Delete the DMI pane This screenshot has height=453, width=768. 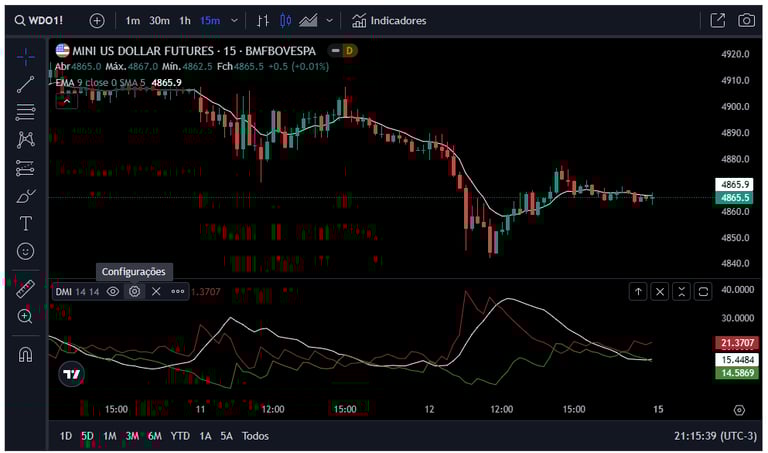(660, 292)
